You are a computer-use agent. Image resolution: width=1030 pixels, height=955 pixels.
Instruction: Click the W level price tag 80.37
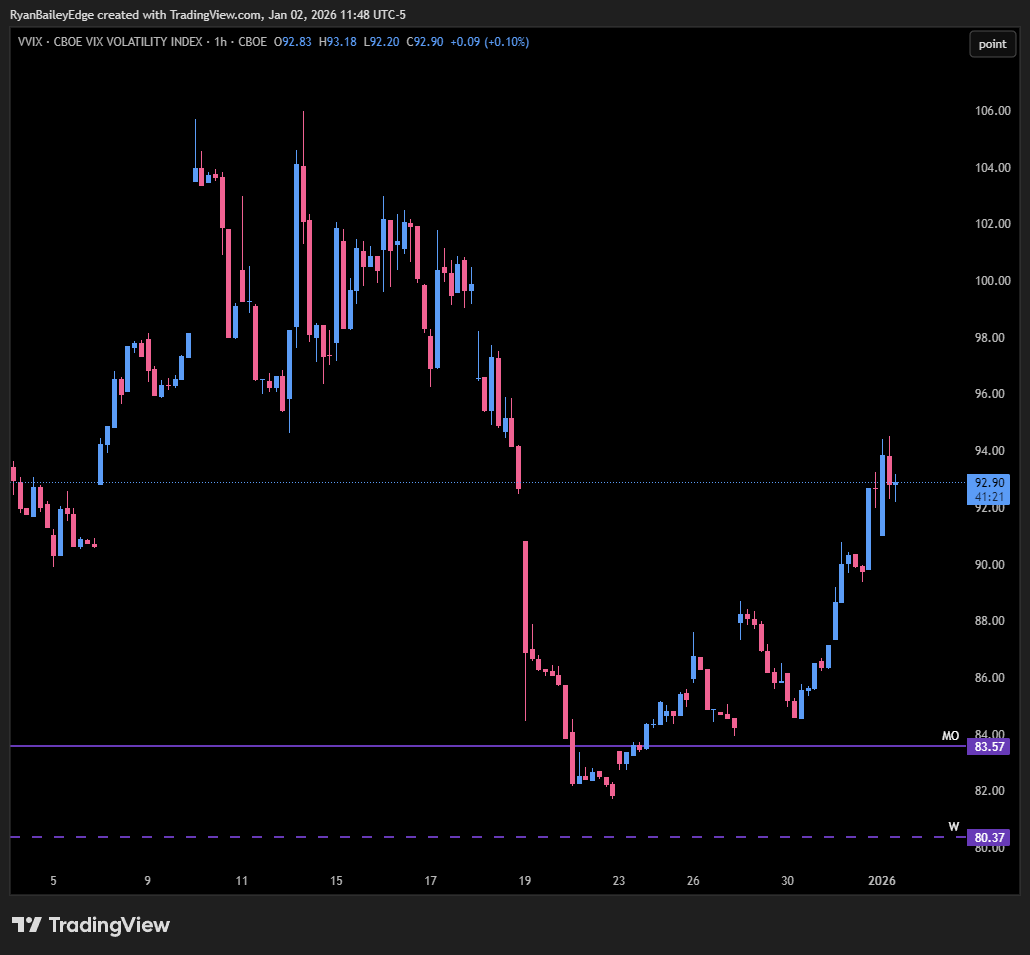[989, 837]
